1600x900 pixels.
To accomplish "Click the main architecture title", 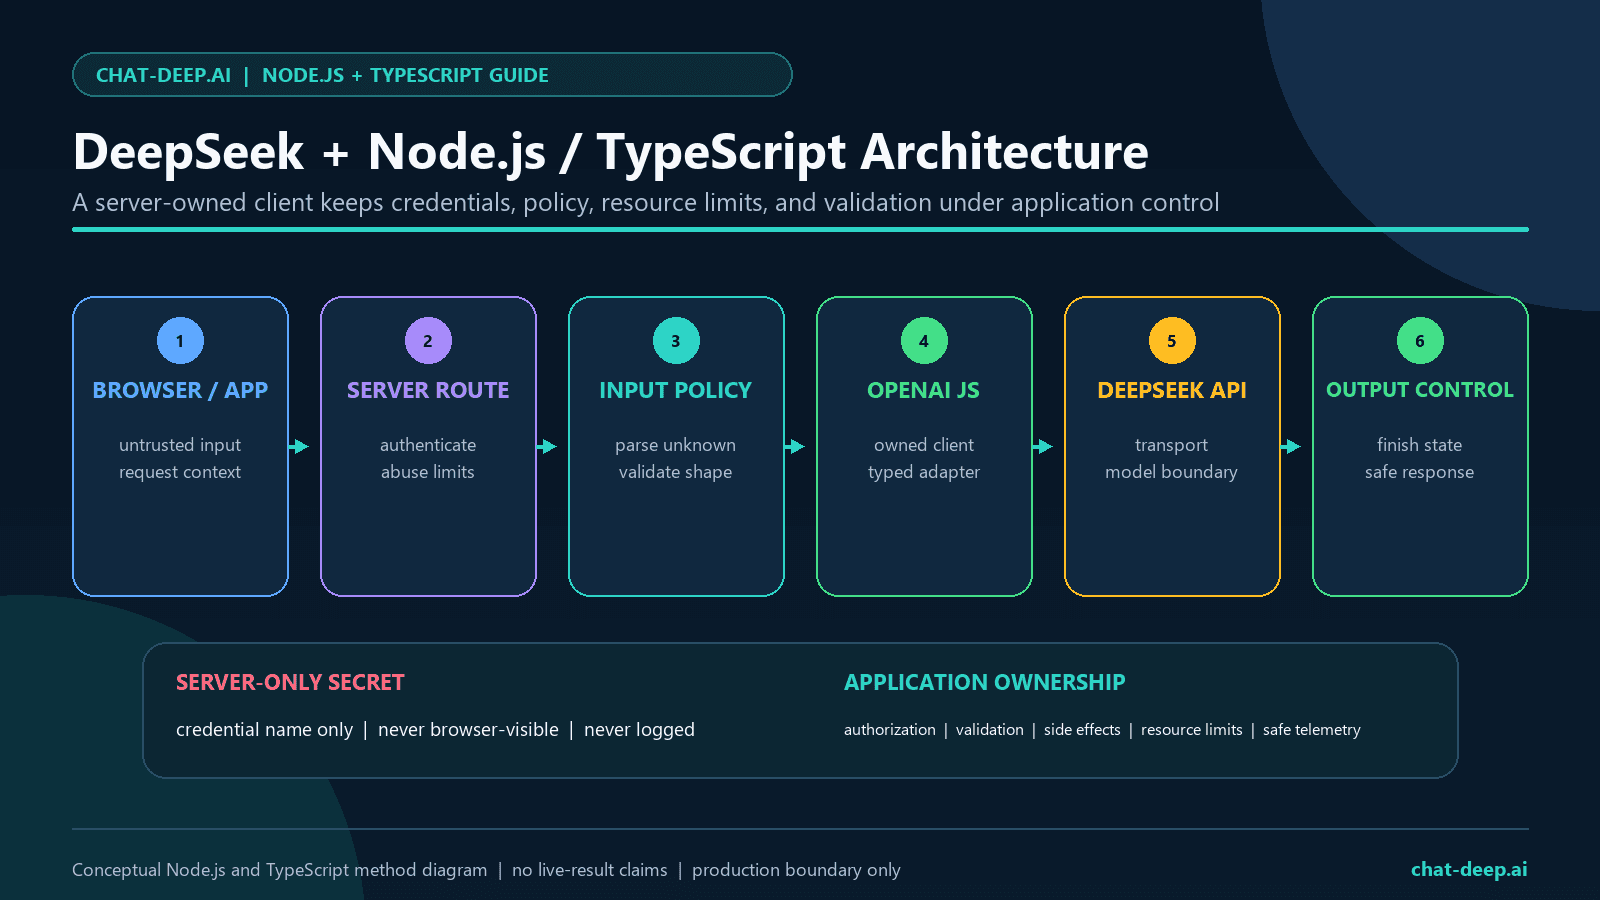I will point(611,153).
